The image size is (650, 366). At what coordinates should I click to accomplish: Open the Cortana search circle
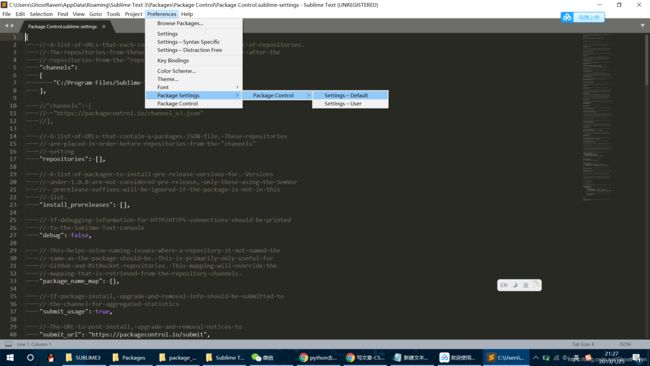(x=30, y=357)
